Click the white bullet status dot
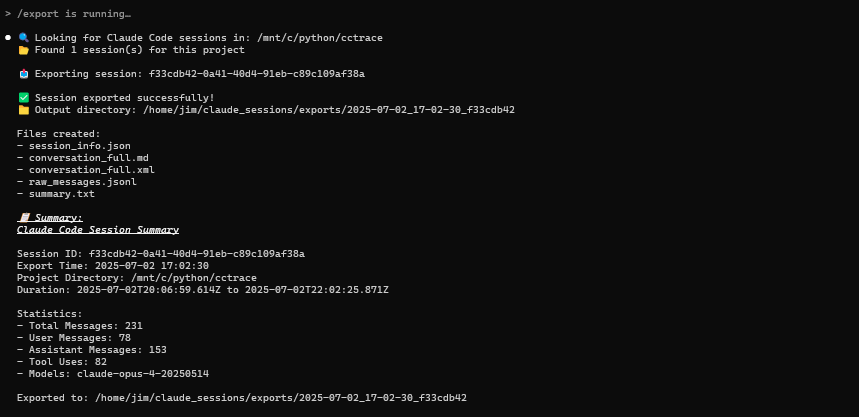The image size is (859, 417). coord(8,38)
